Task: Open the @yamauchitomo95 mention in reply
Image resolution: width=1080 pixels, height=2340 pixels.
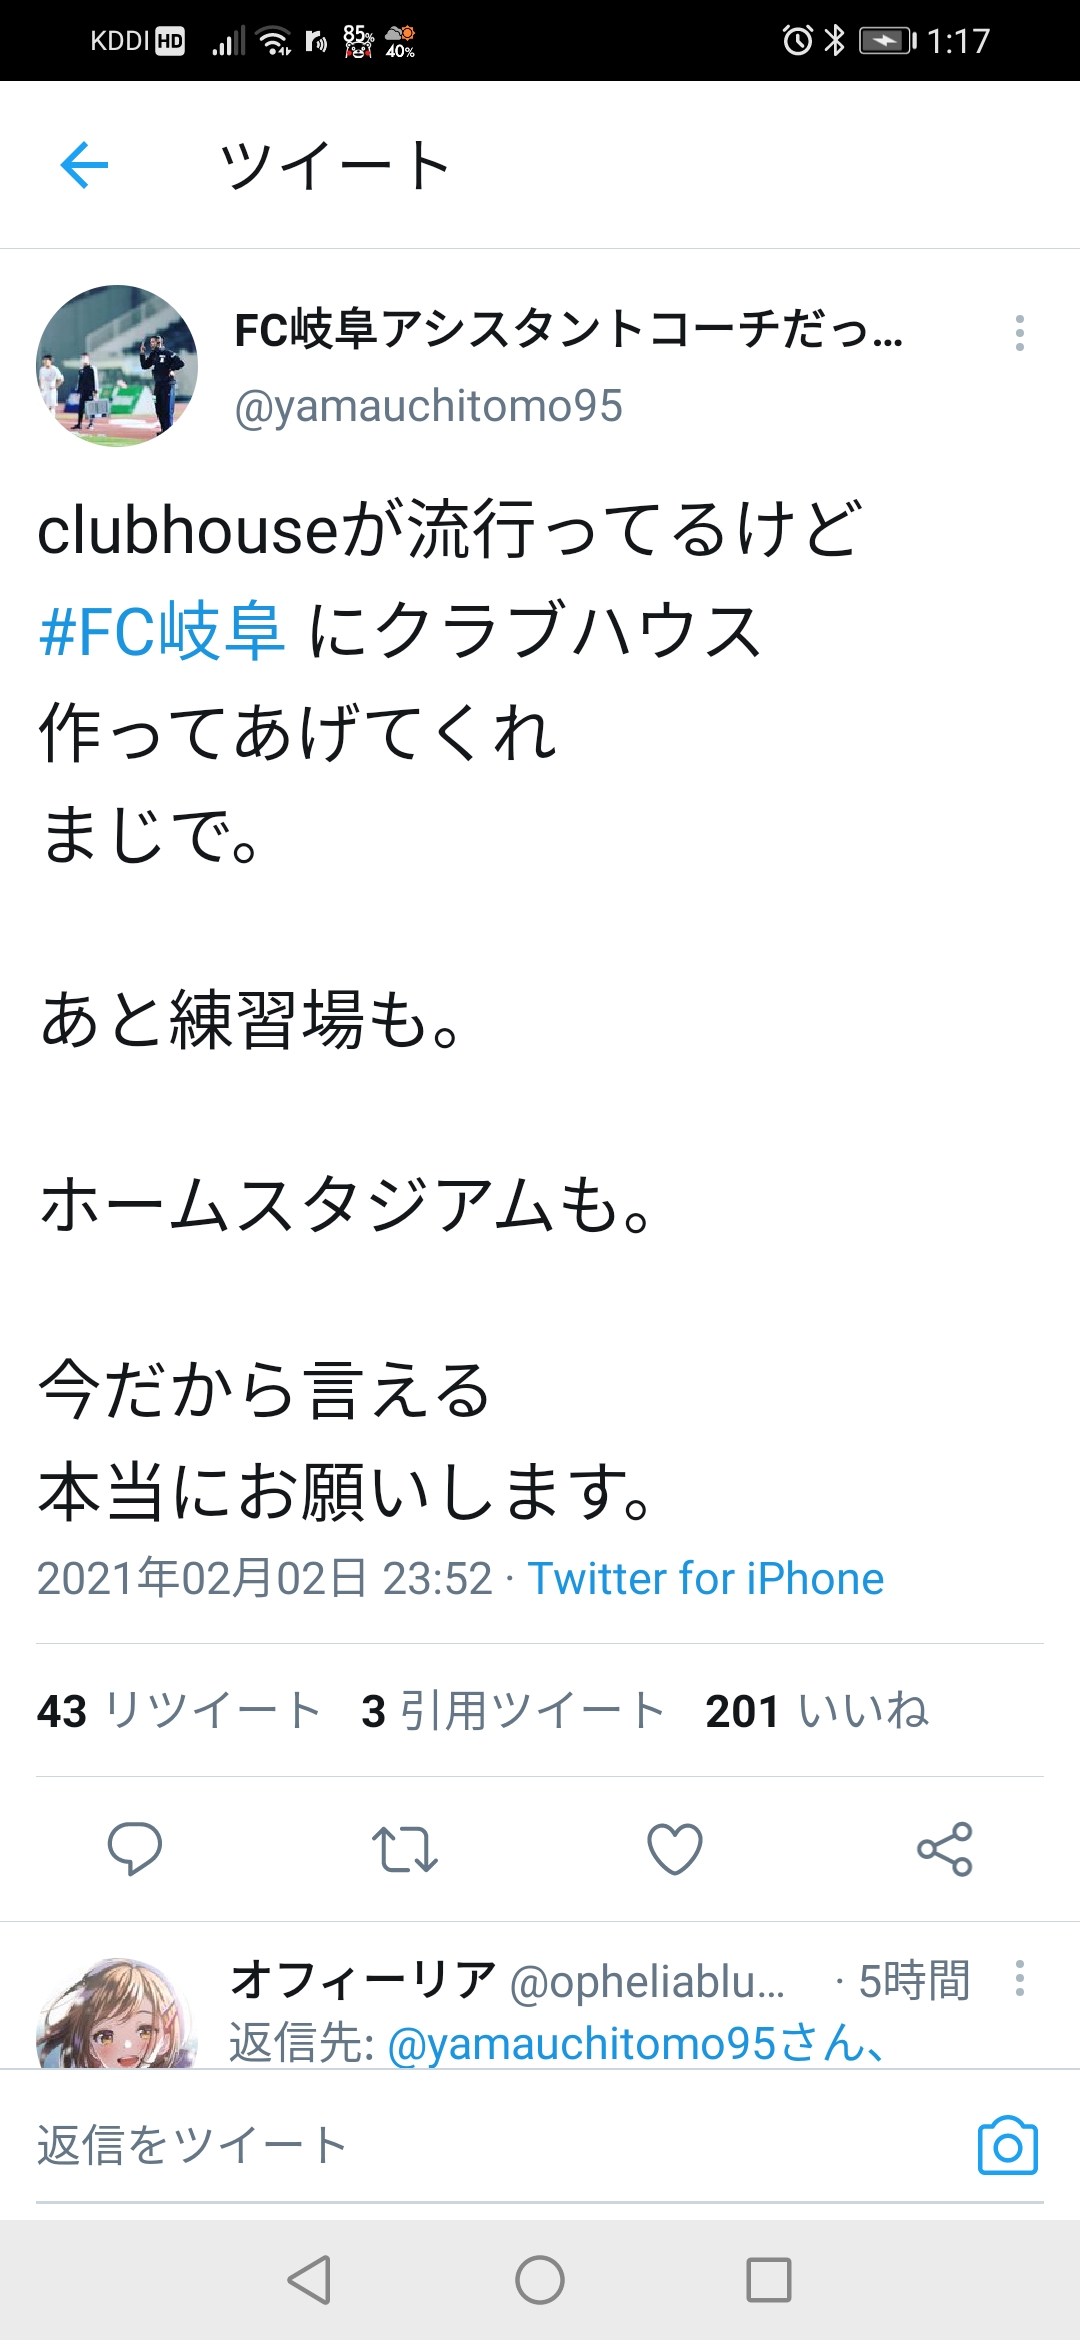Action: tap(580, 2043)
